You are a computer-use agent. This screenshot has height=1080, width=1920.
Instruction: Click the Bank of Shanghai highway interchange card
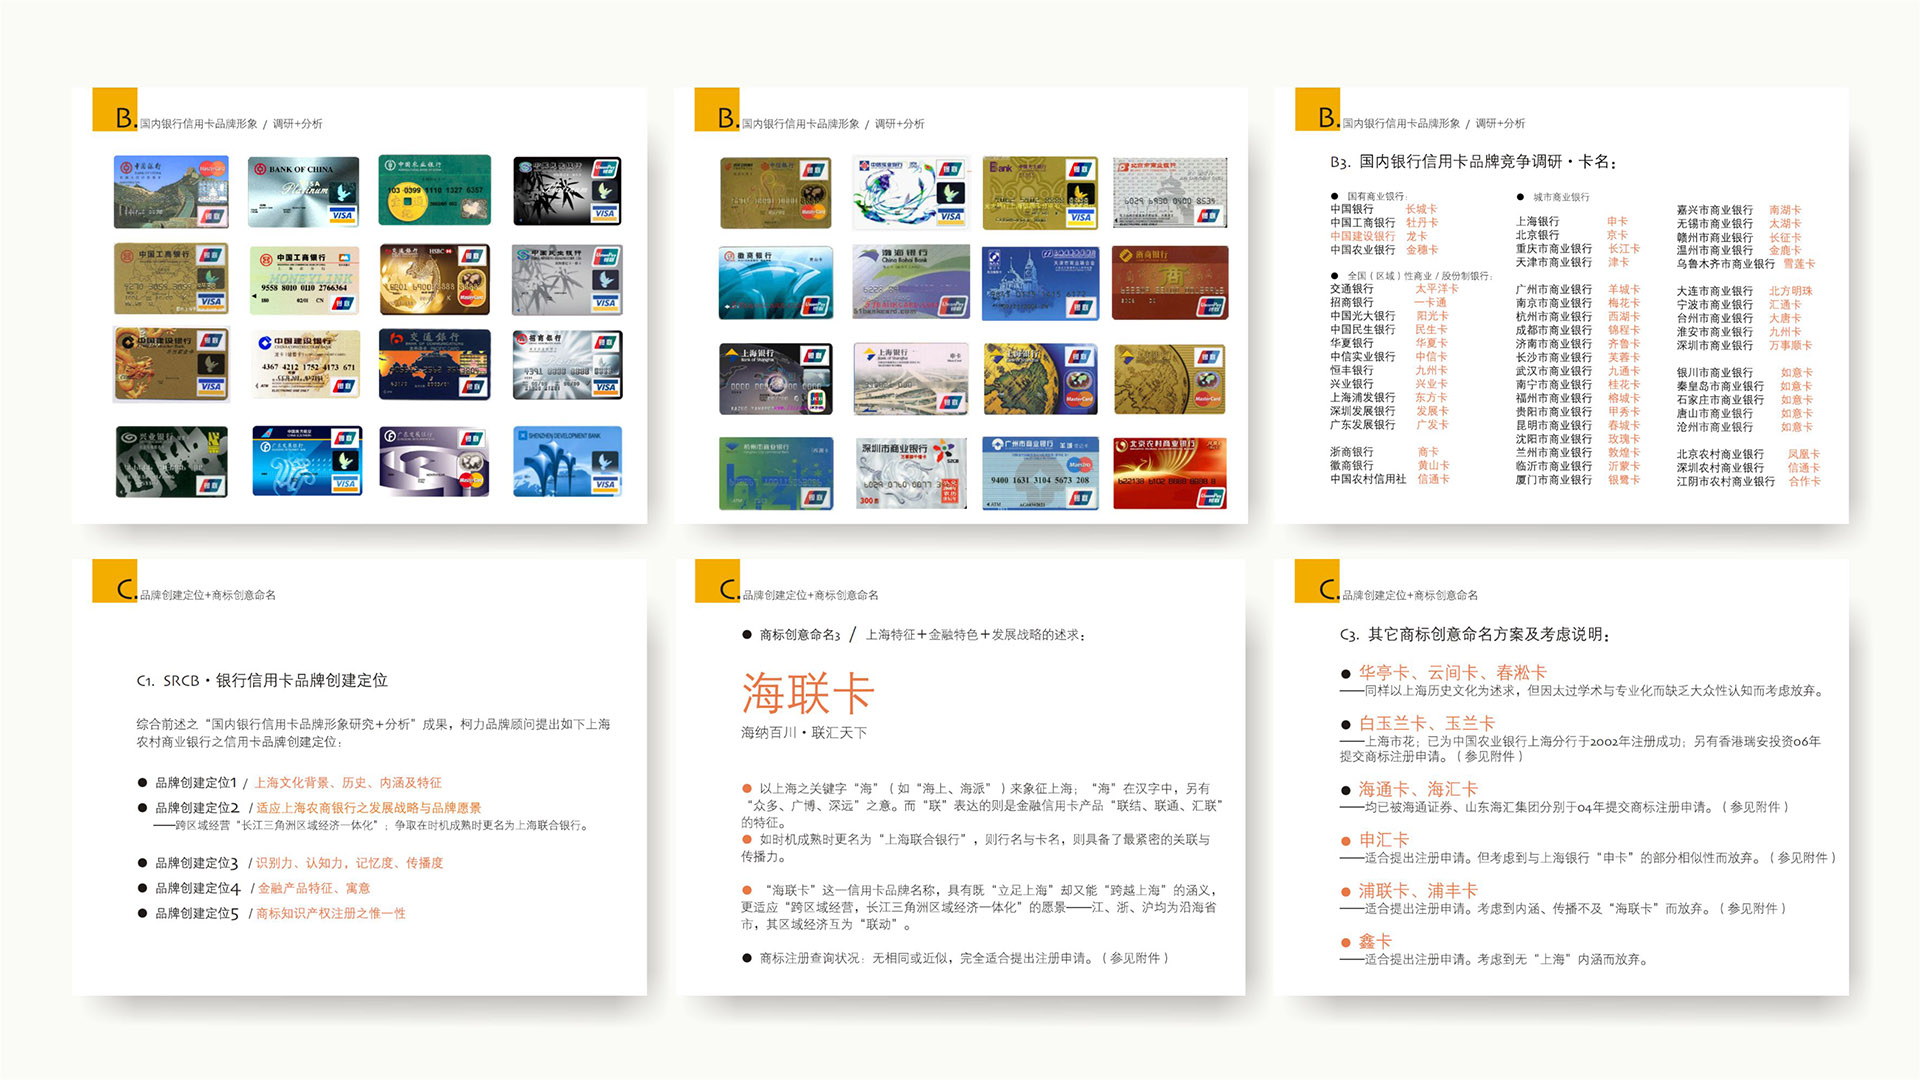[911, 379]
